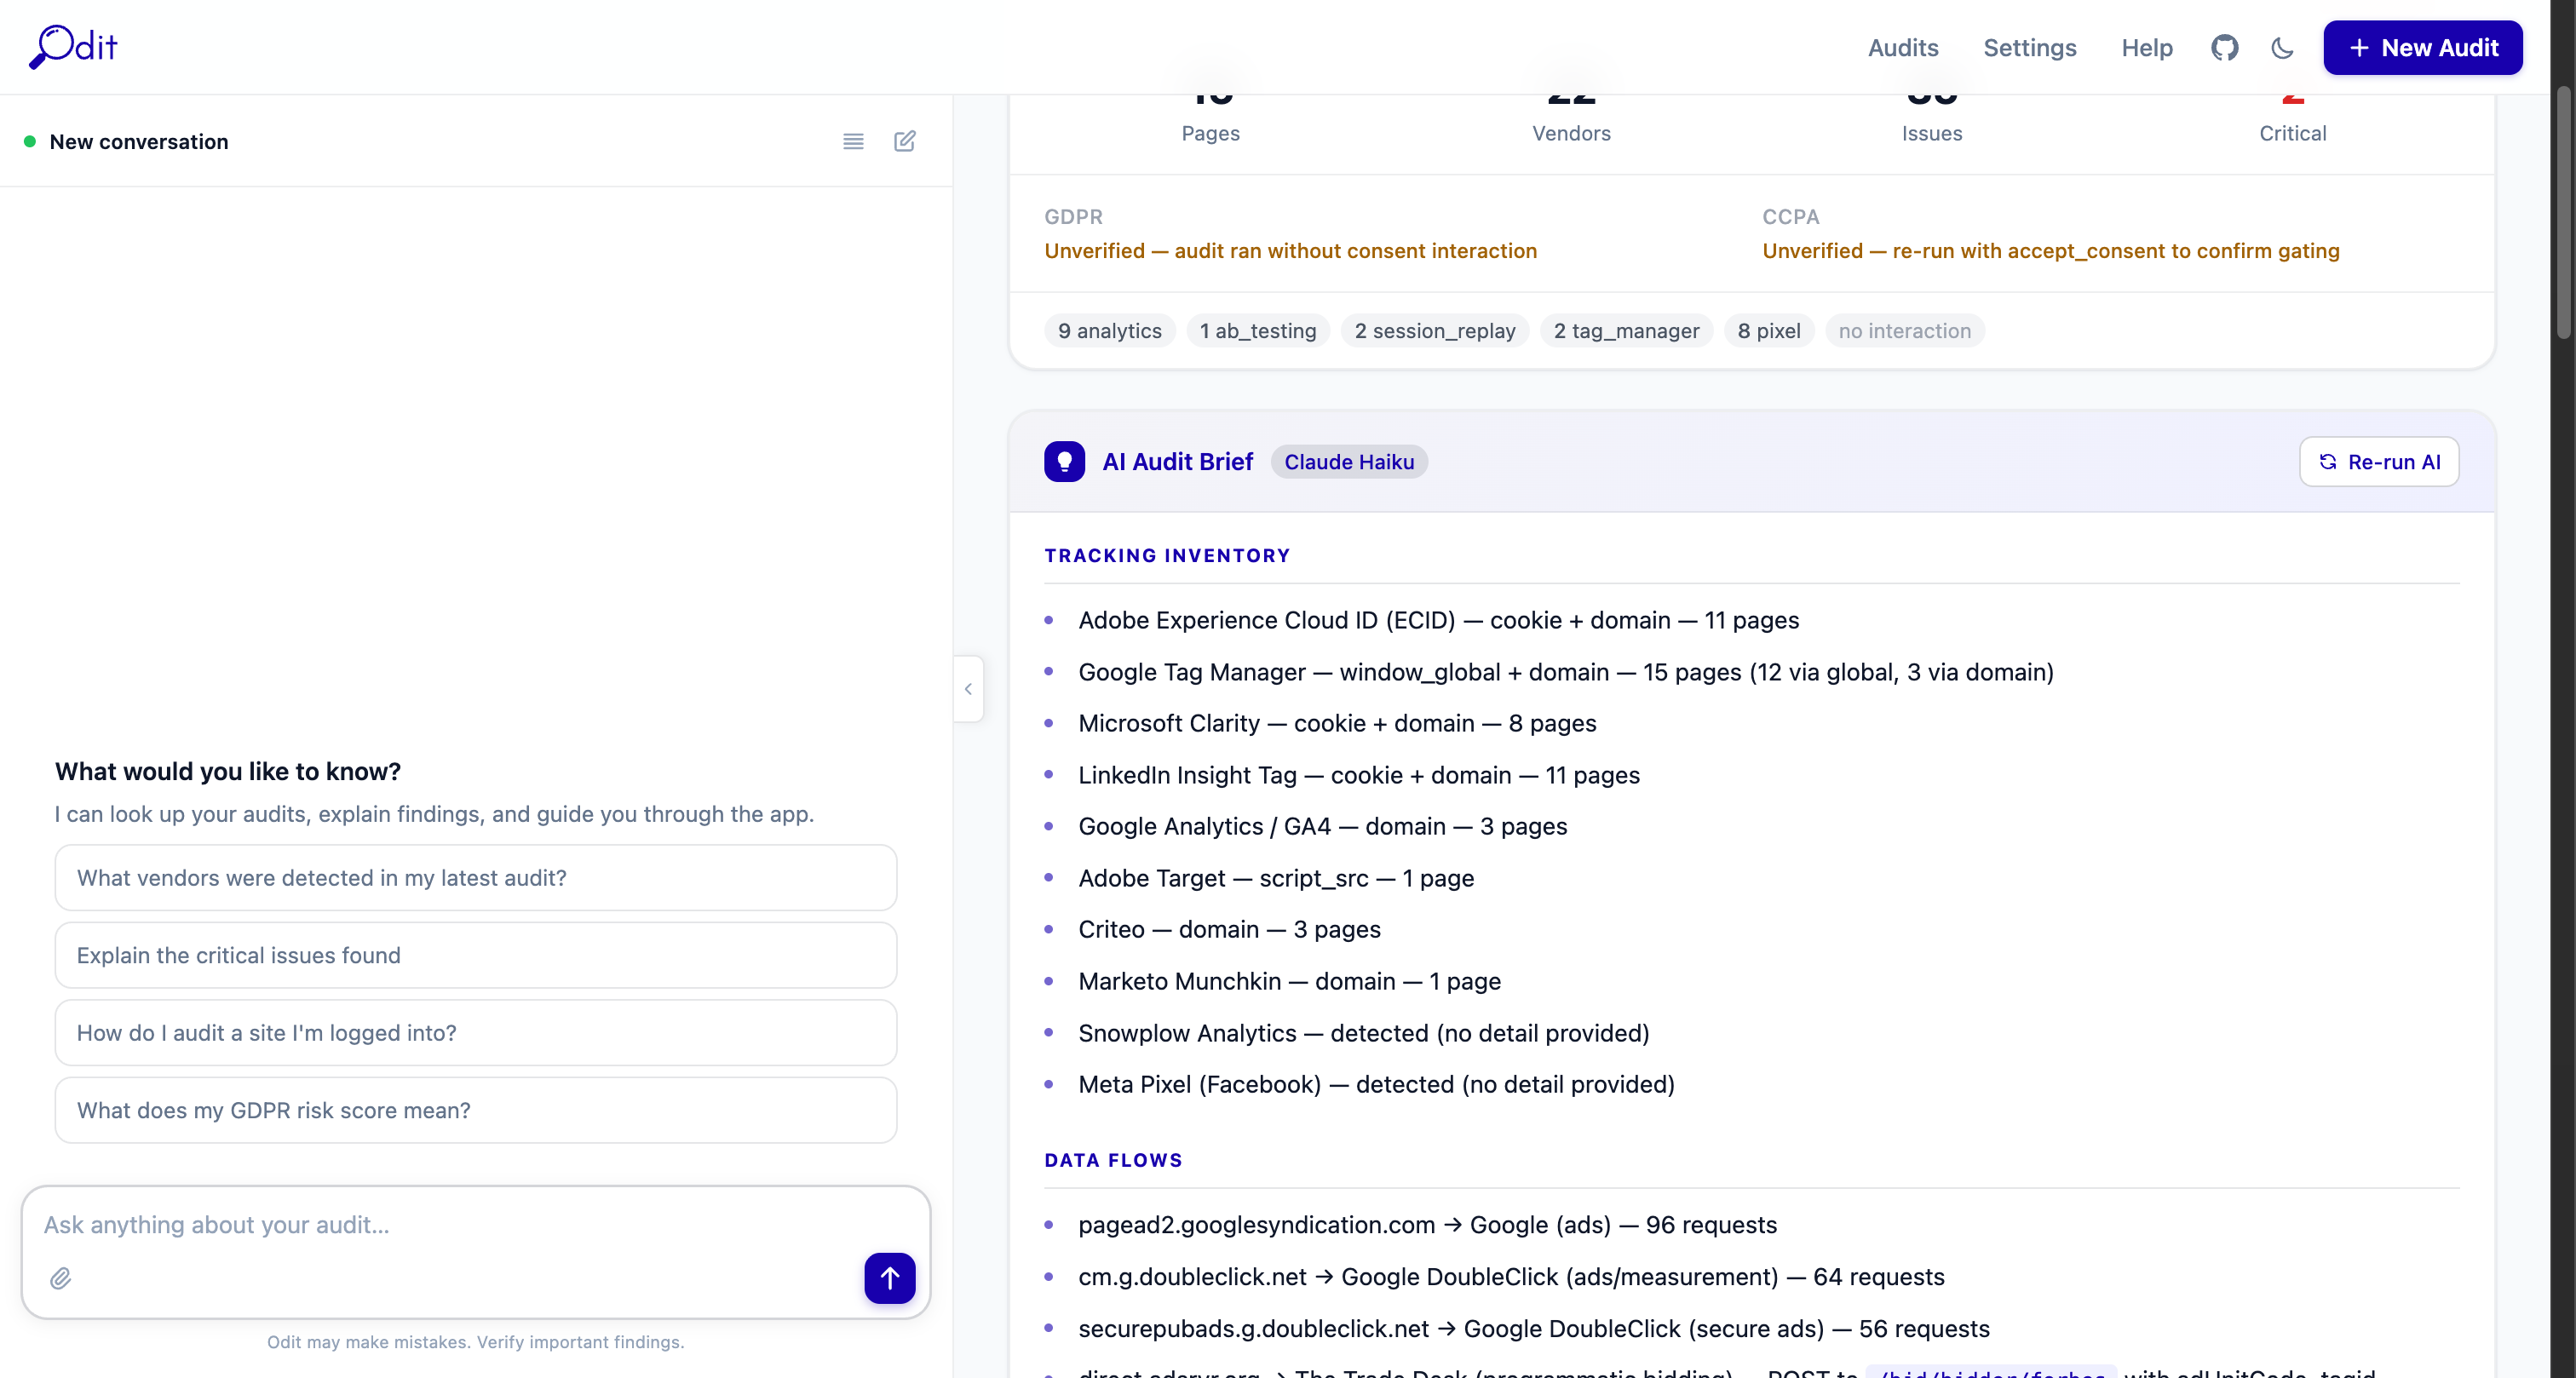Attach a file using the paperclip icon
The width and height of the screenshot is (2576, 1378).
click(x=61, y=1278)
